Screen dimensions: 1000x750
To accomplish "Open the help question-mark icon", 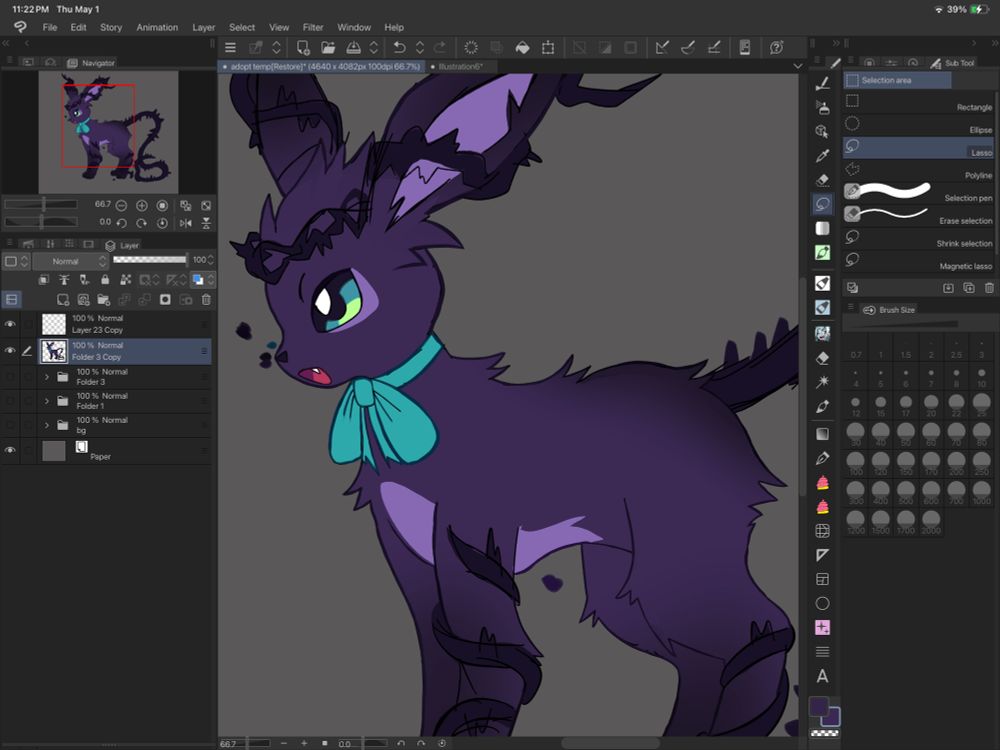I will click(776, 48).
